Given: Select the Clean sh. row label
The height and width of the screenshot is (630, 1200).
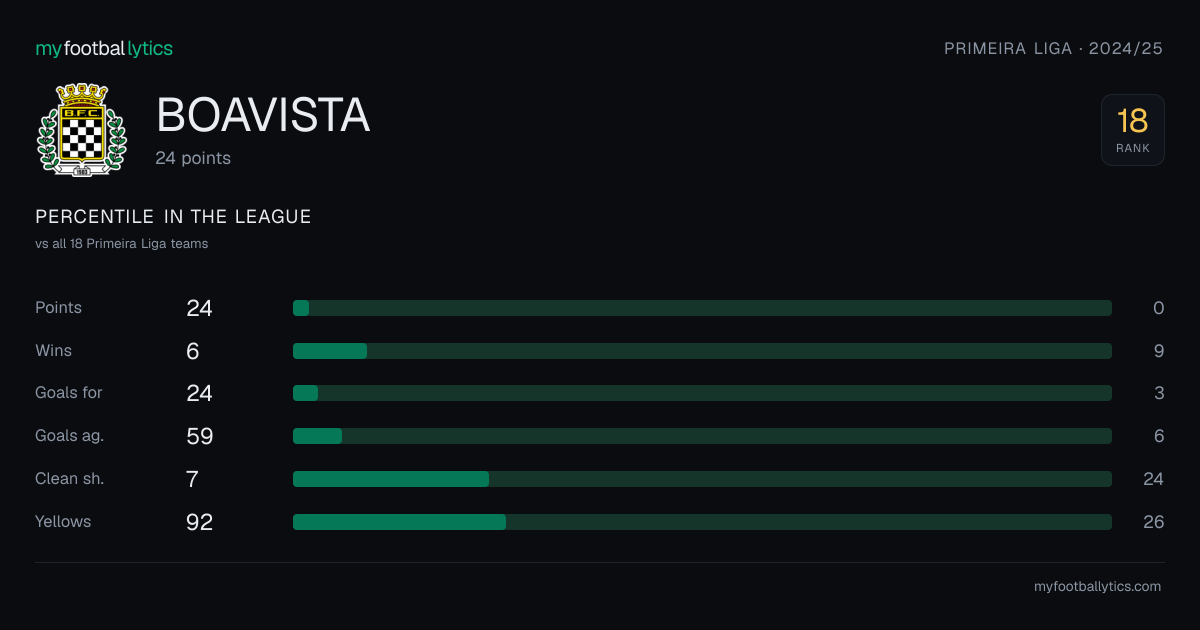Looking at the screenshot, I should 70,479.
